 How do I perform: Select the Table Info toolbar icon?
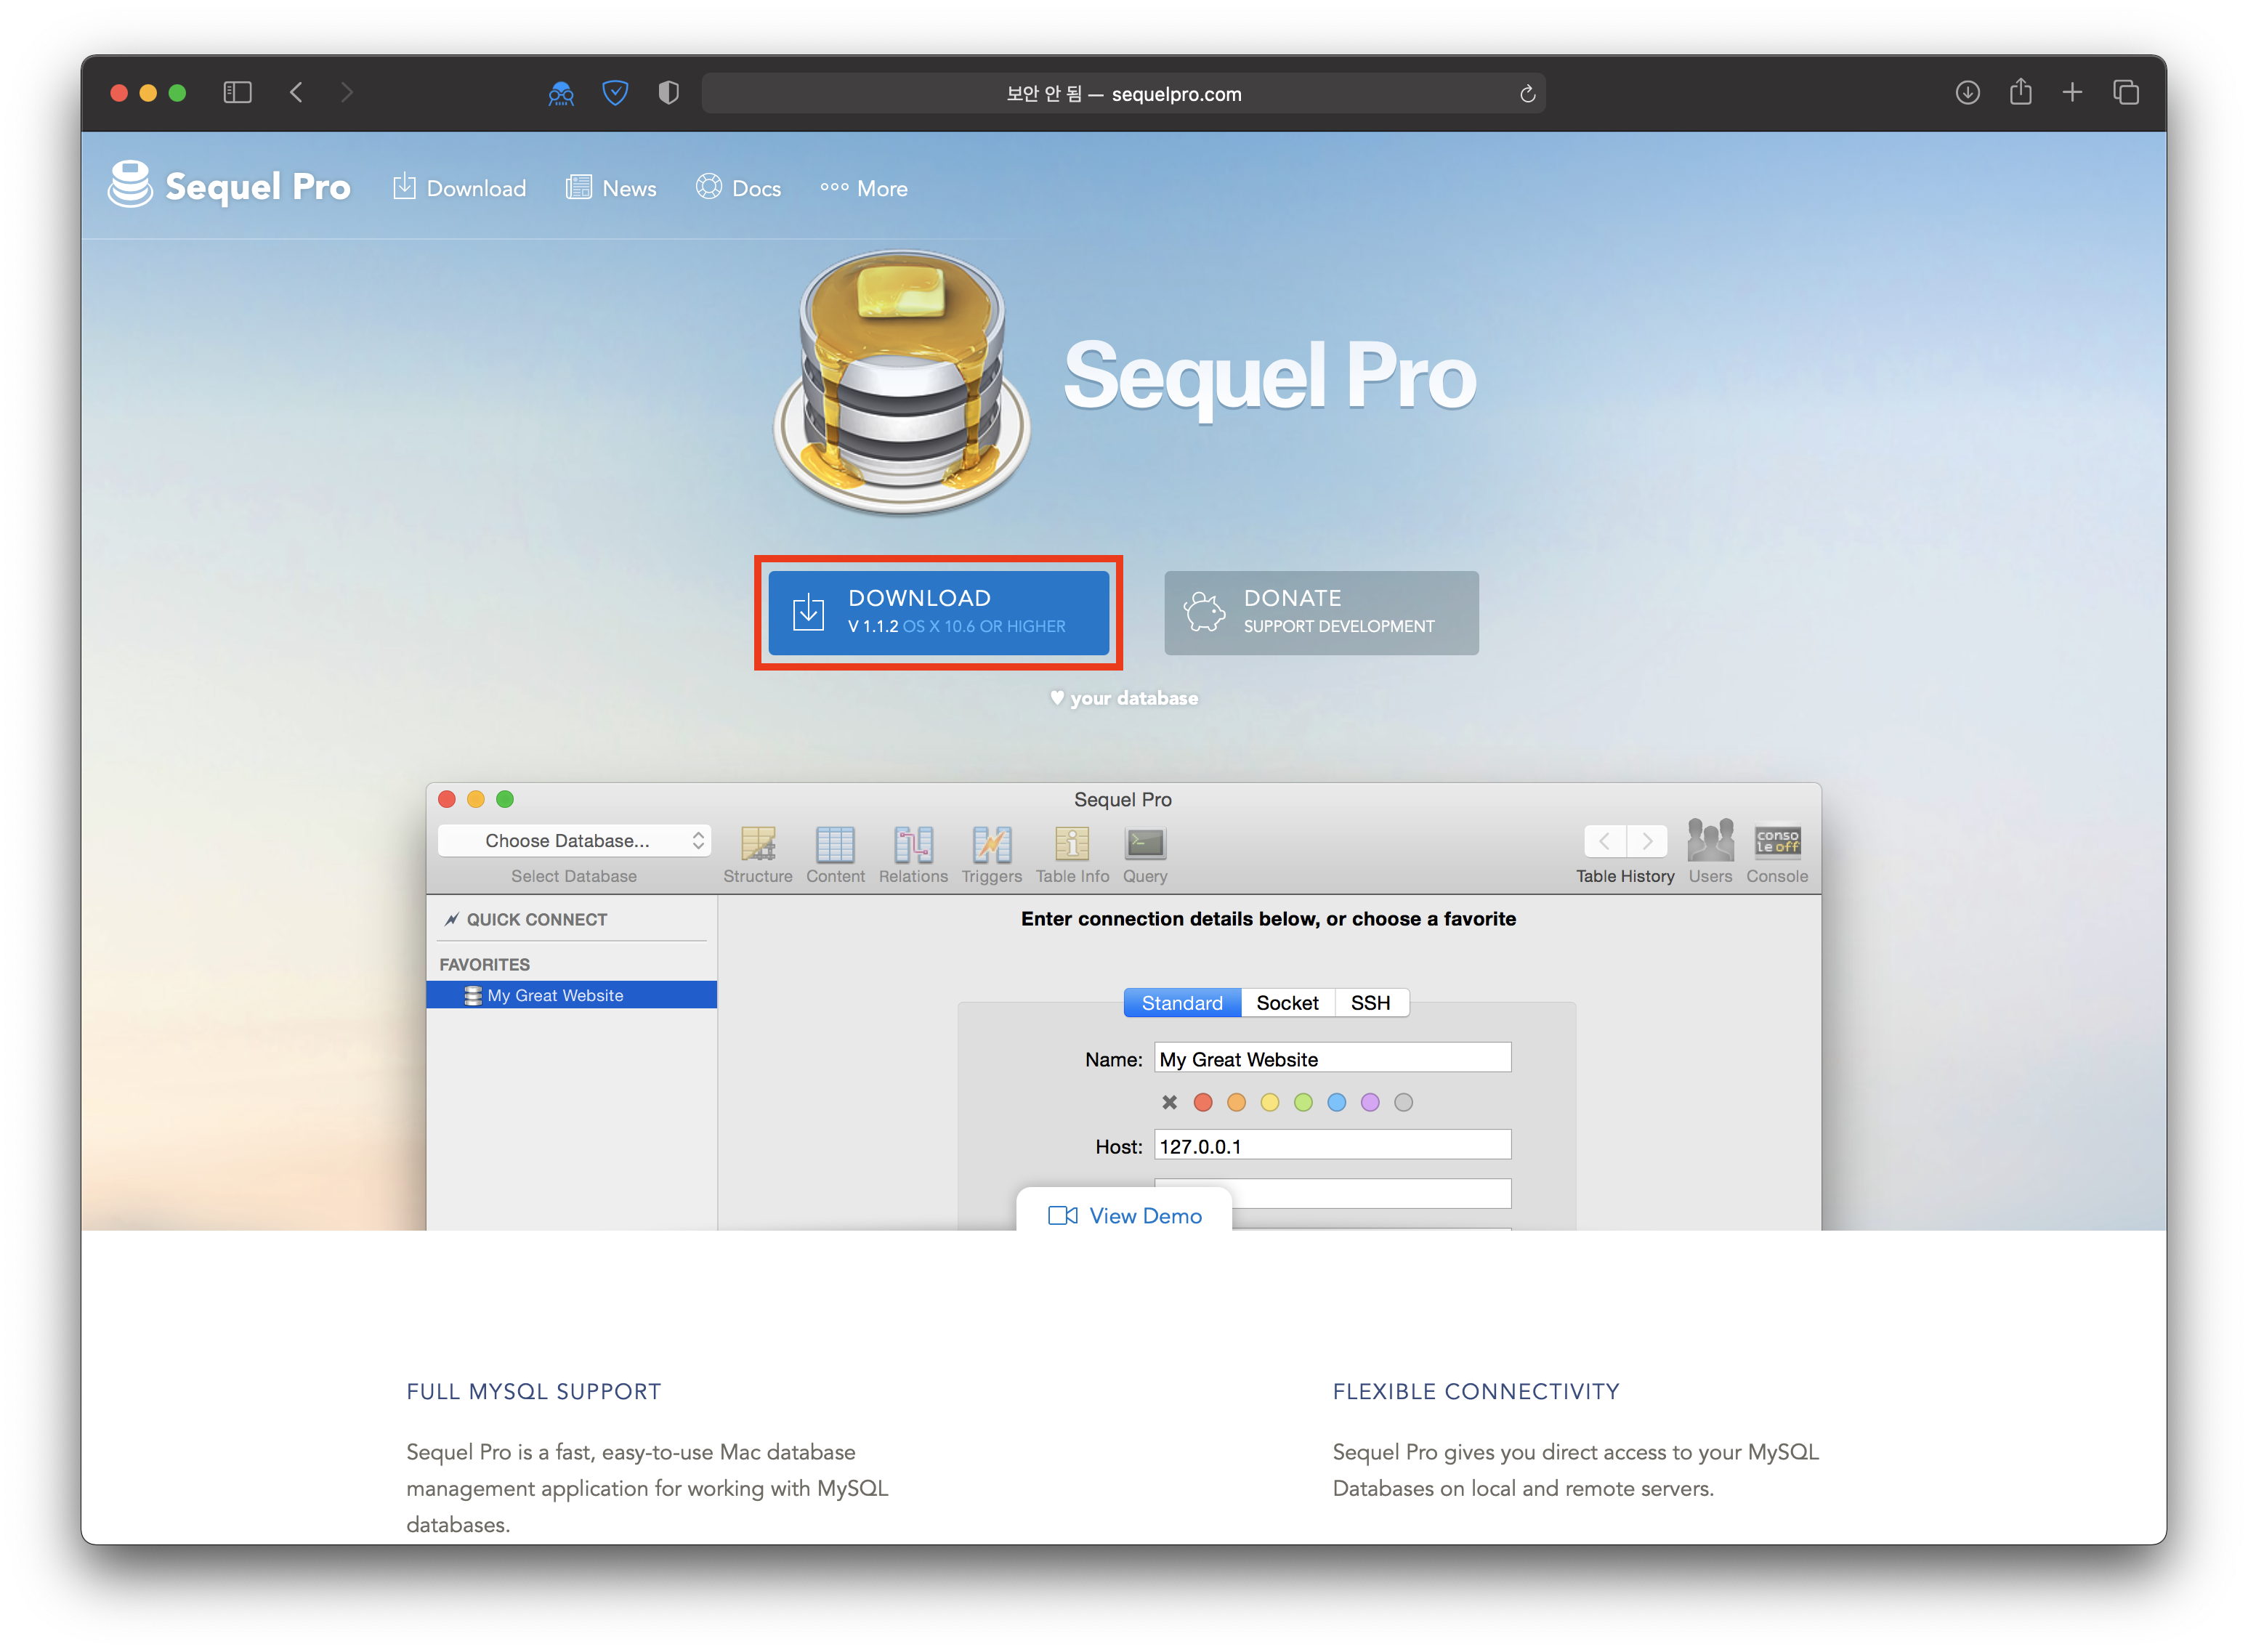point(1072,855)
